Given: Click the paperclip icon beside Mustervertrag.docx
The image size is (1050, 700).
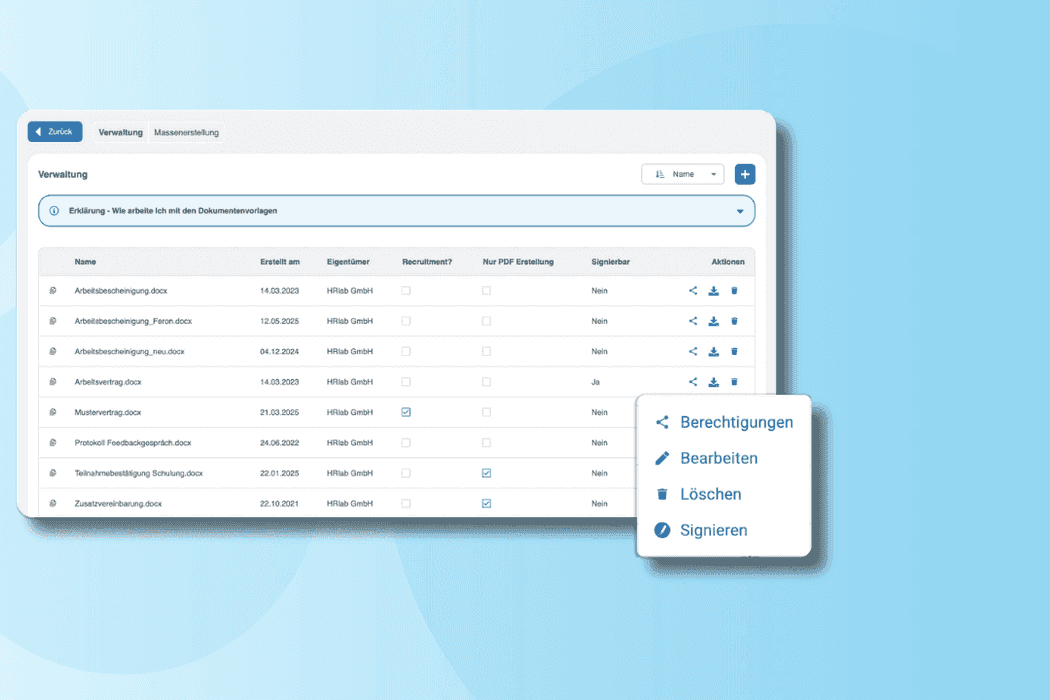Looking at the screenshot, I should pyautogui.click(x=55, y=412).
